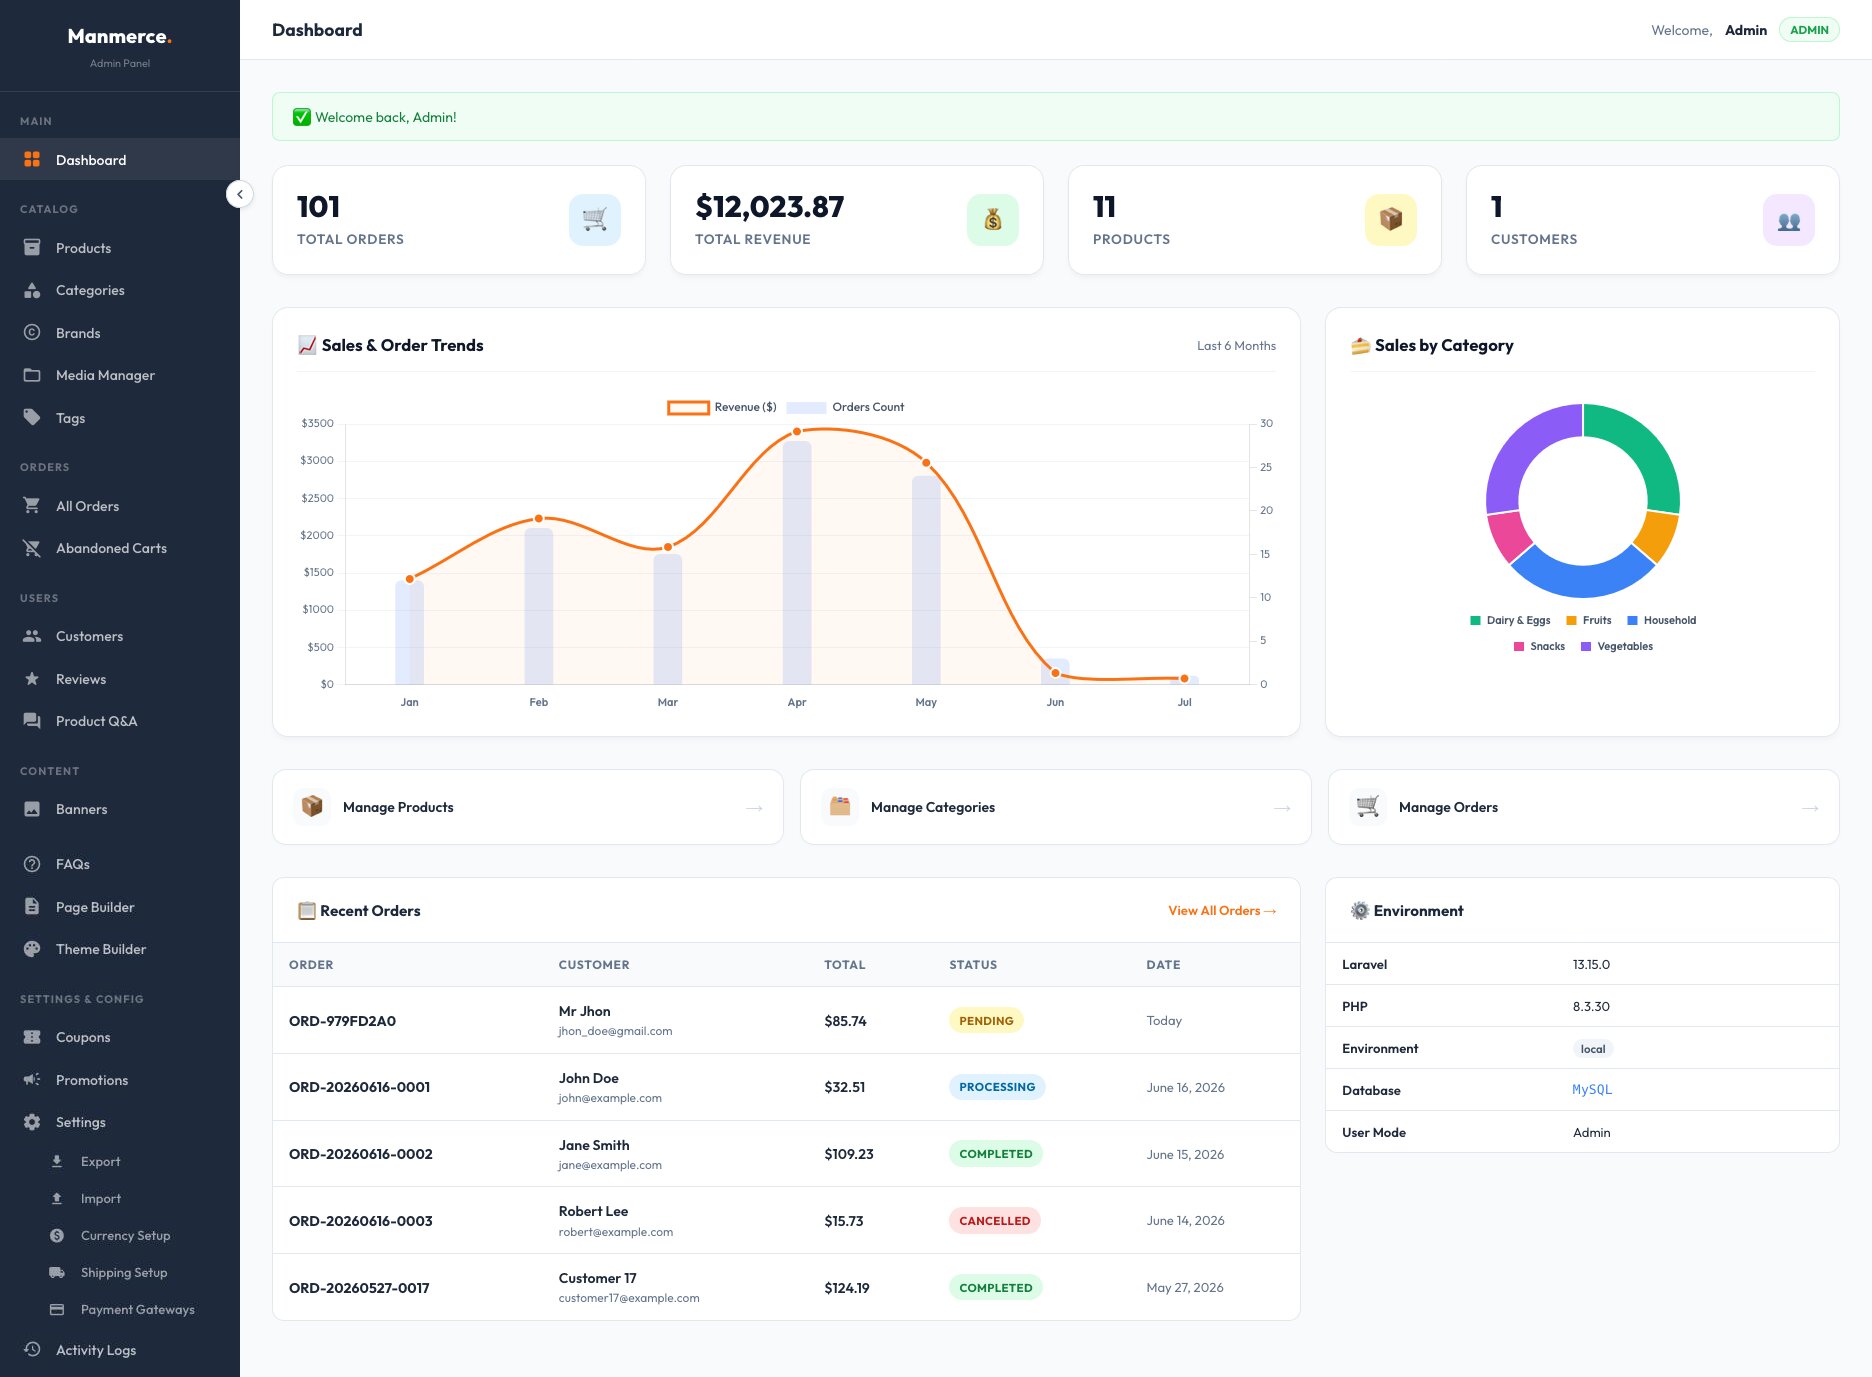Click the Abandoned Carts crossed-cart icon
The width and height of the screenshot is (1872, 1377).
click(x=32, y=548)
